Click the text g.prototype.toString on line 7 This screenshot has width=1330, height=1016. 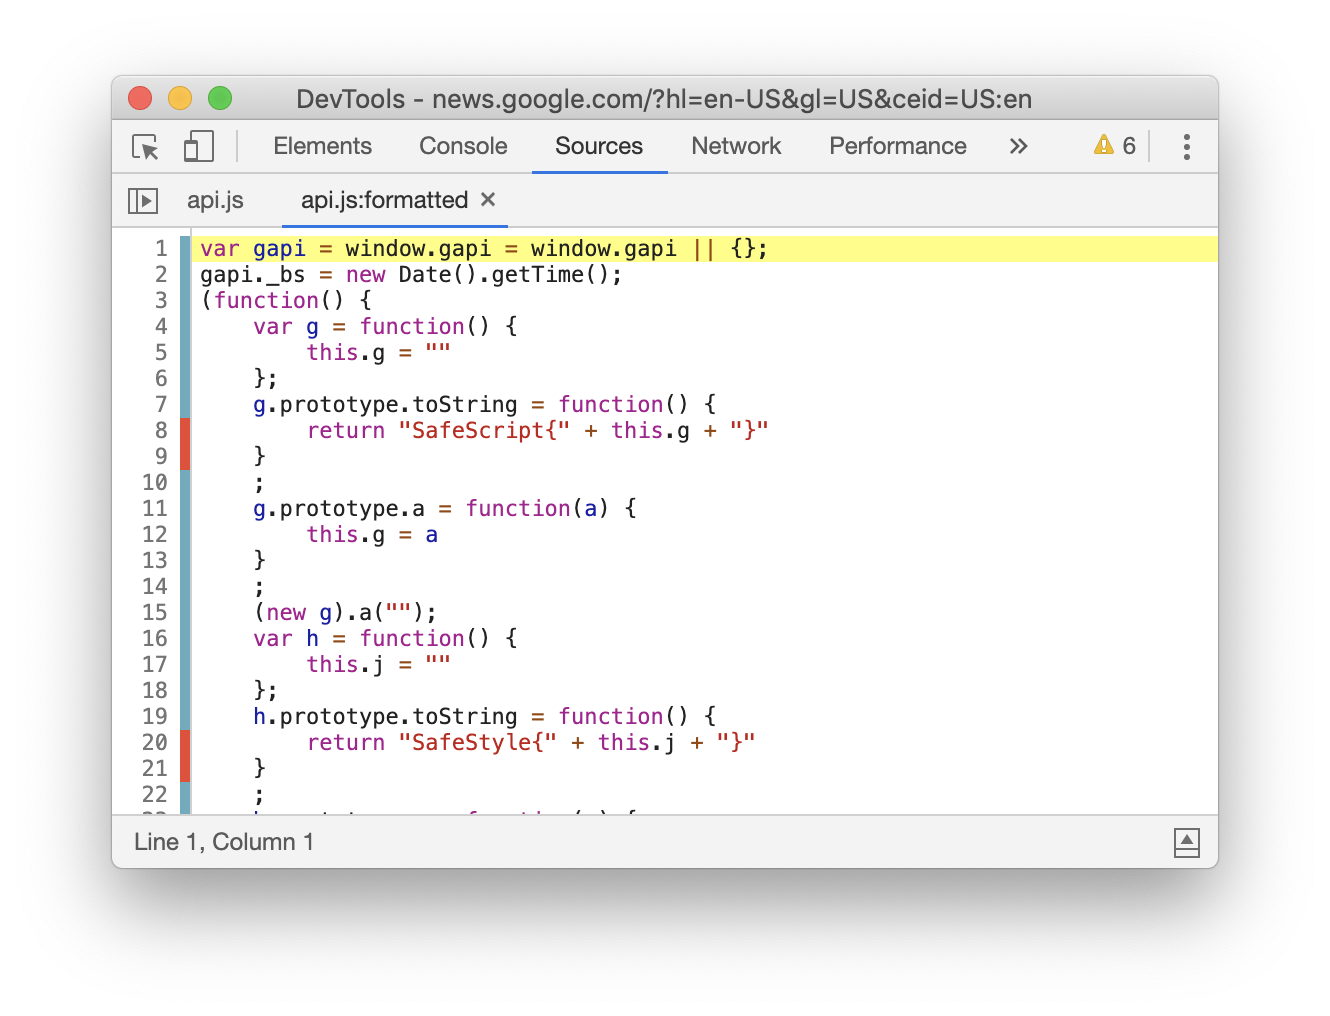coord(385,404)
